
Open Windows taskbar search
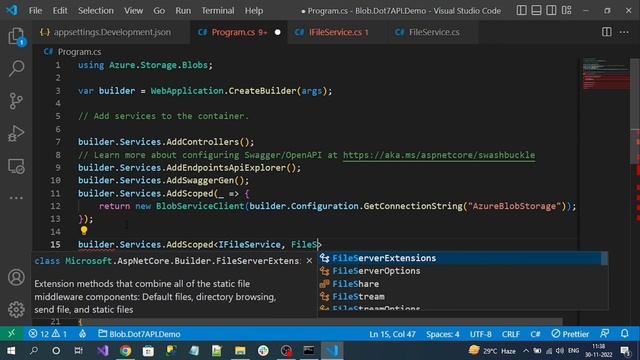[x=34, y=351]
